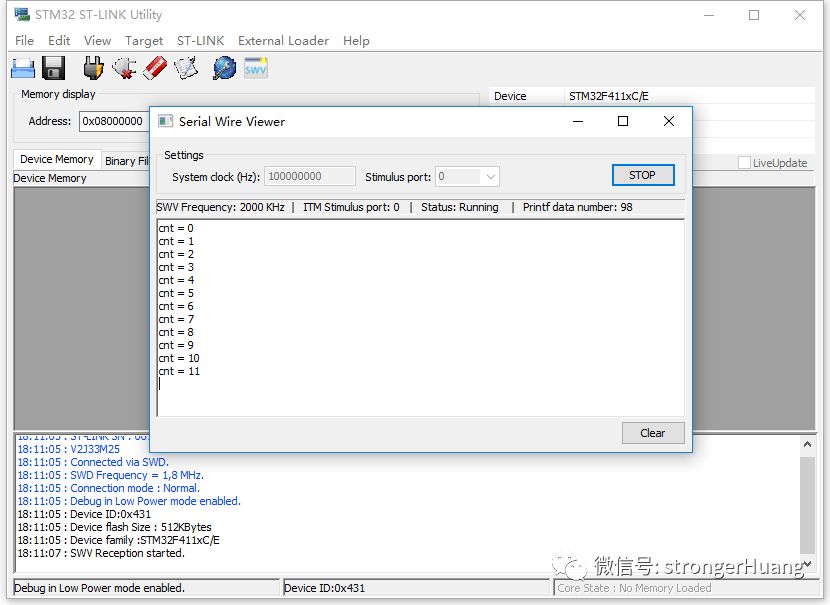
Task: Click the Save floppy disk icon
Action: (53, 68)
